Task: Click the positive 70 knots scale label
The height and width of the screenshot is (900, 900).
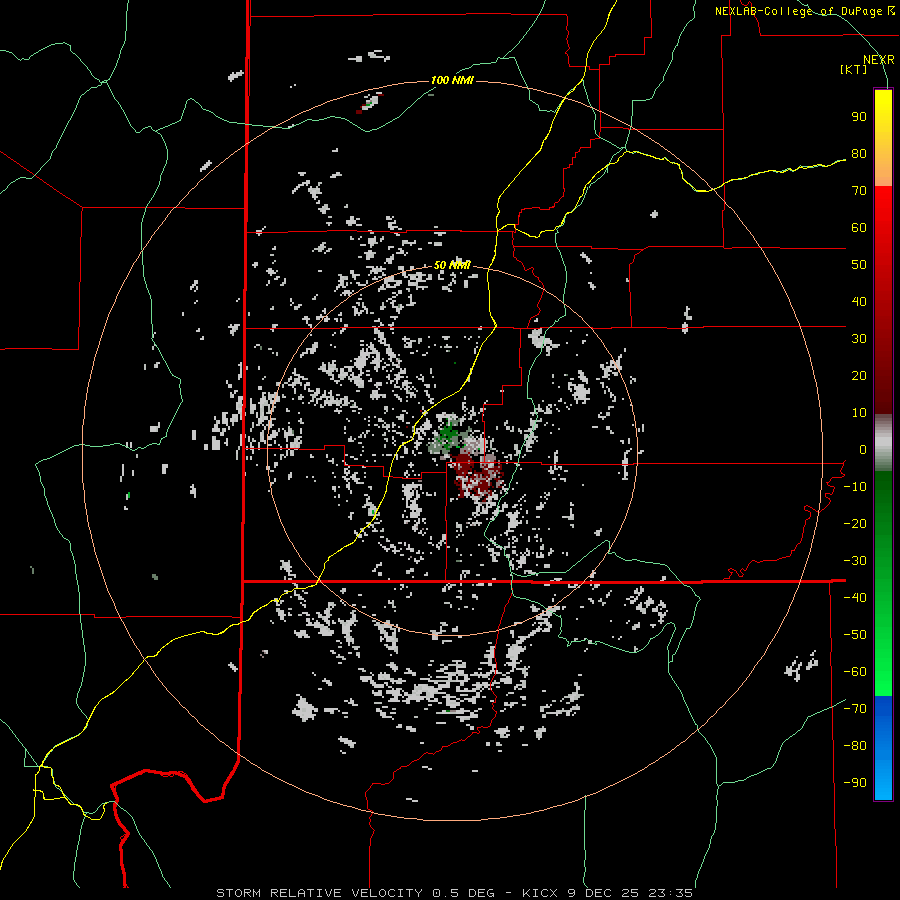Action: point(859,191)
